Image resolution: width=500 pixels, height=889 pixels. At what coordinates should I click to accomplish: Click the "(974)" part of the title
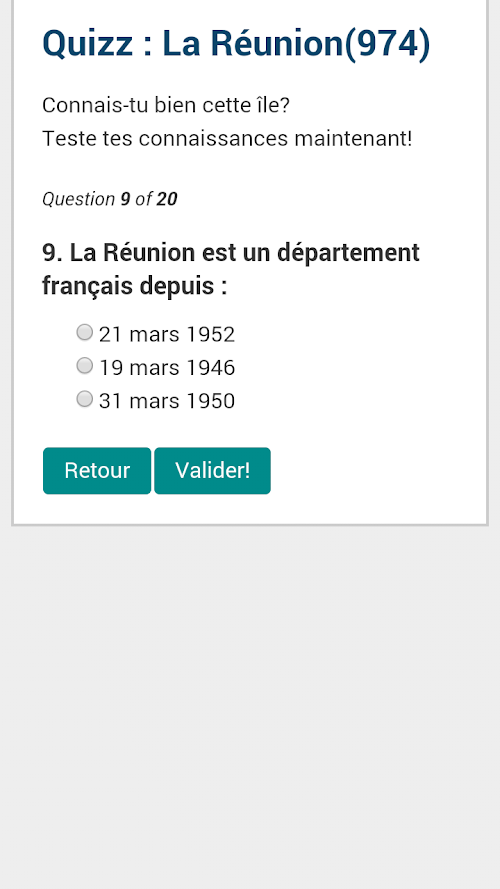pyautogui.click(x=387, y=44)
